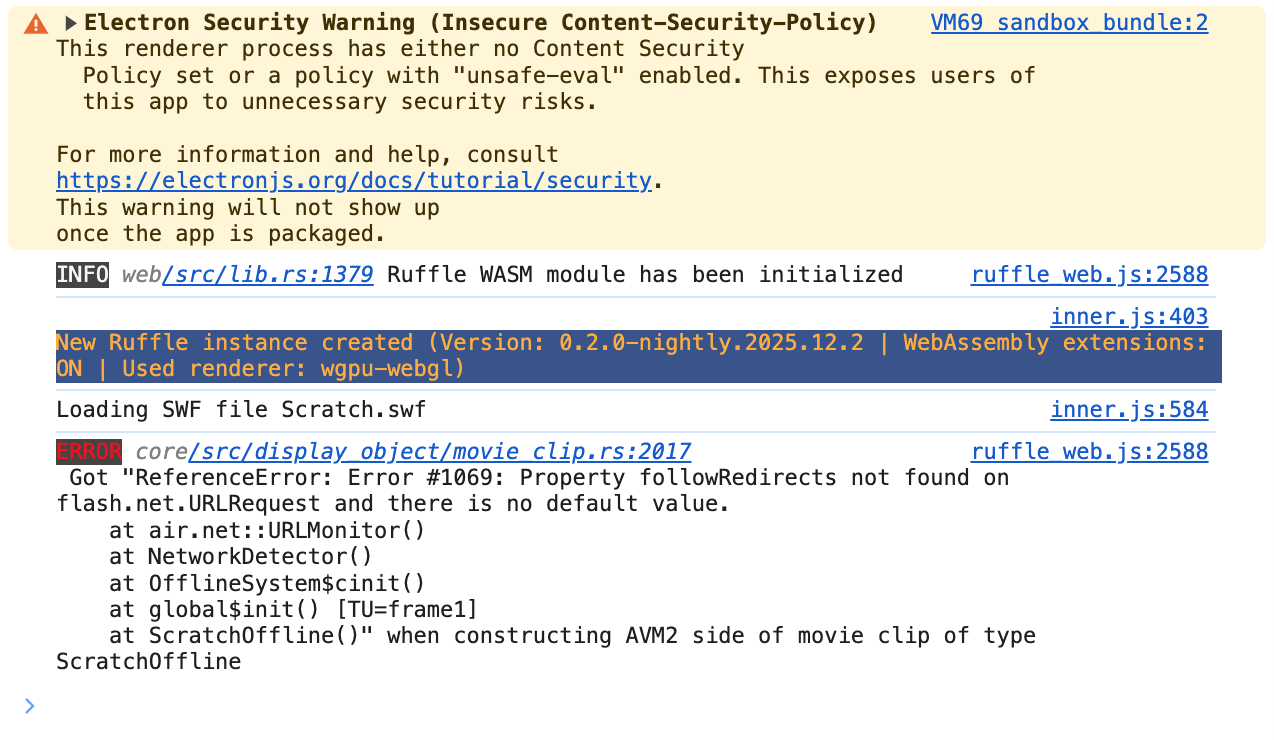
Task: Expand the Electron Security Warning disclosure triangle
Action: coord(71,23)
